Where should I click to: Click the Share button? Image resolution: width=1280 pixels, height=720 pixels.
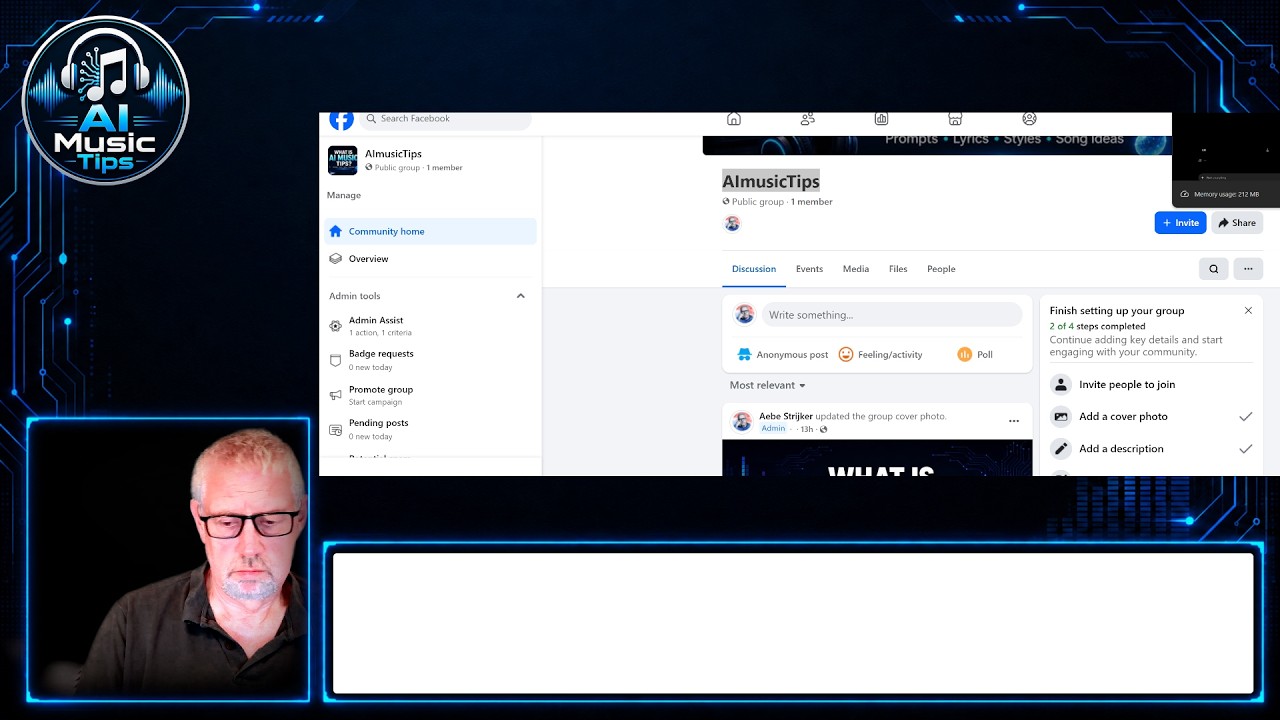(x=1237, y=223)
